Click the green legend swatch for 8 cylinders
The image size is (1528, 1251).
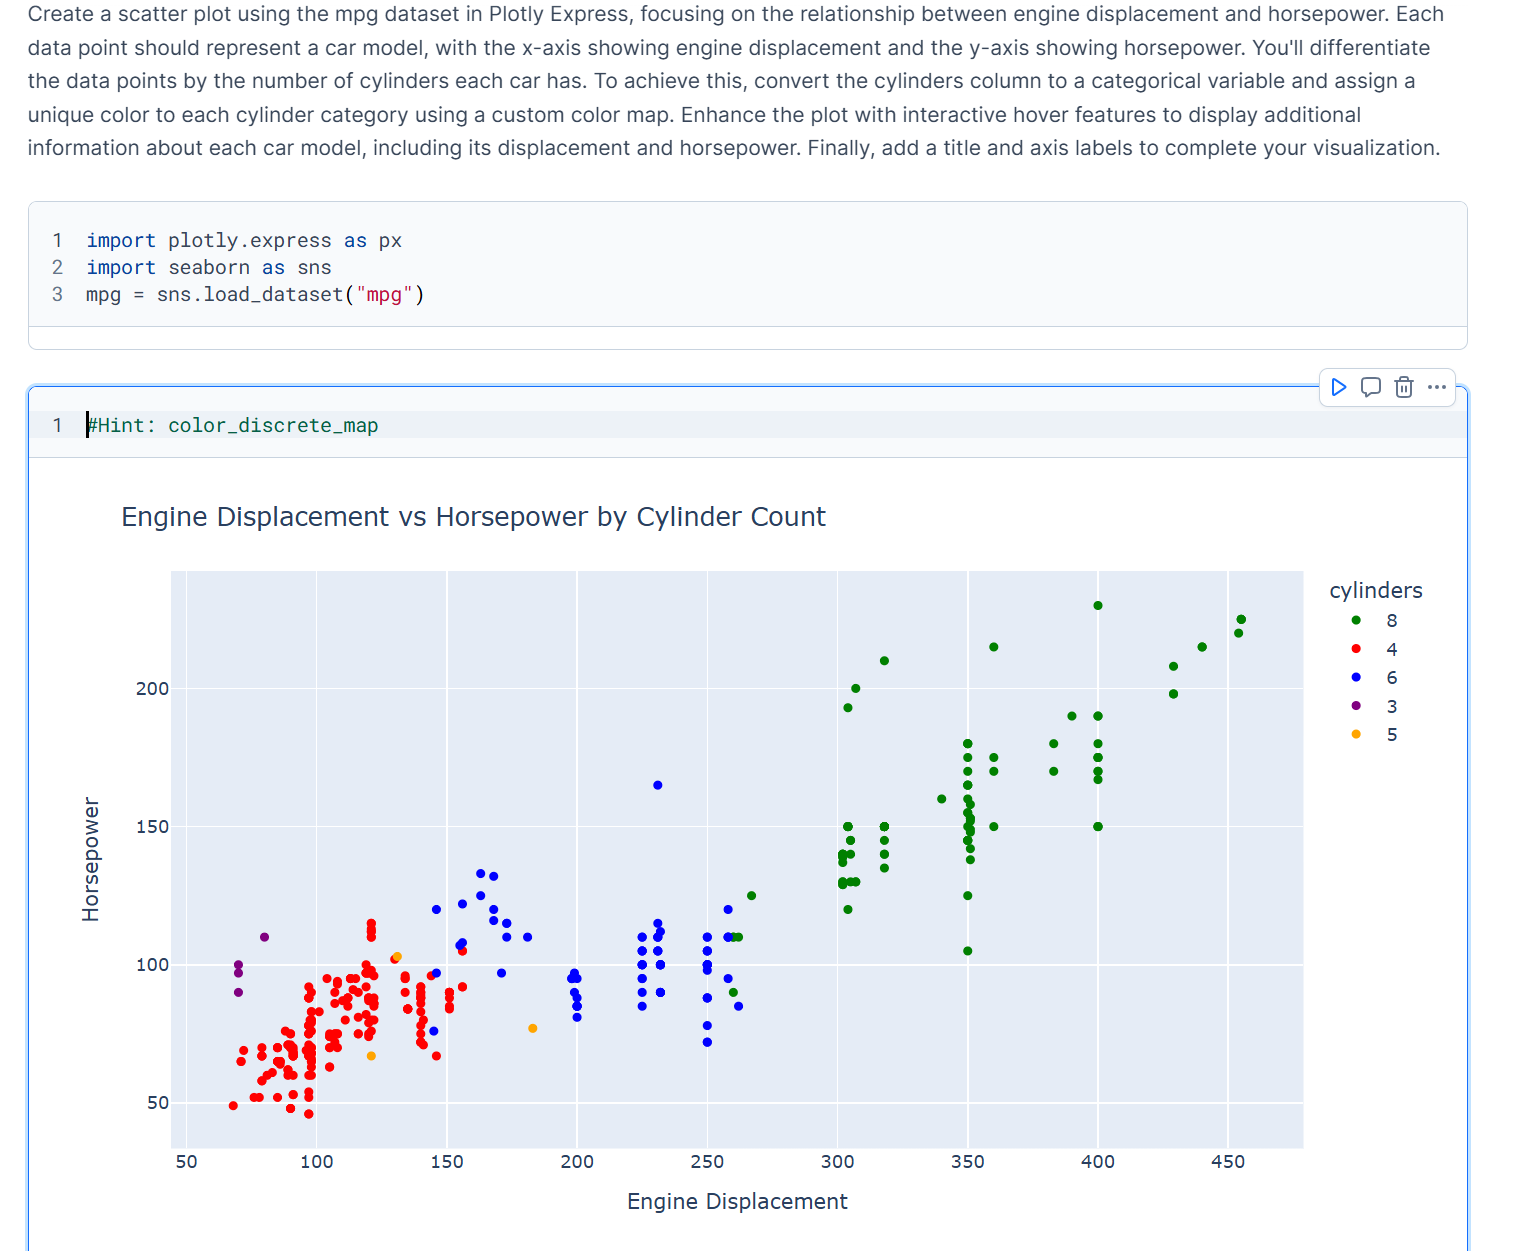tap(1356, 620)
